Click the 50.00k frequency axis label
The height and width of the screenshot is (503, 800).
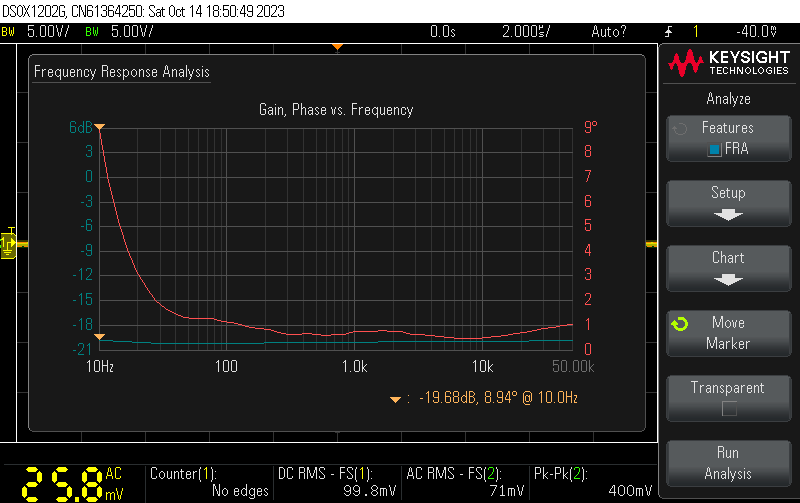pos(573,366)
